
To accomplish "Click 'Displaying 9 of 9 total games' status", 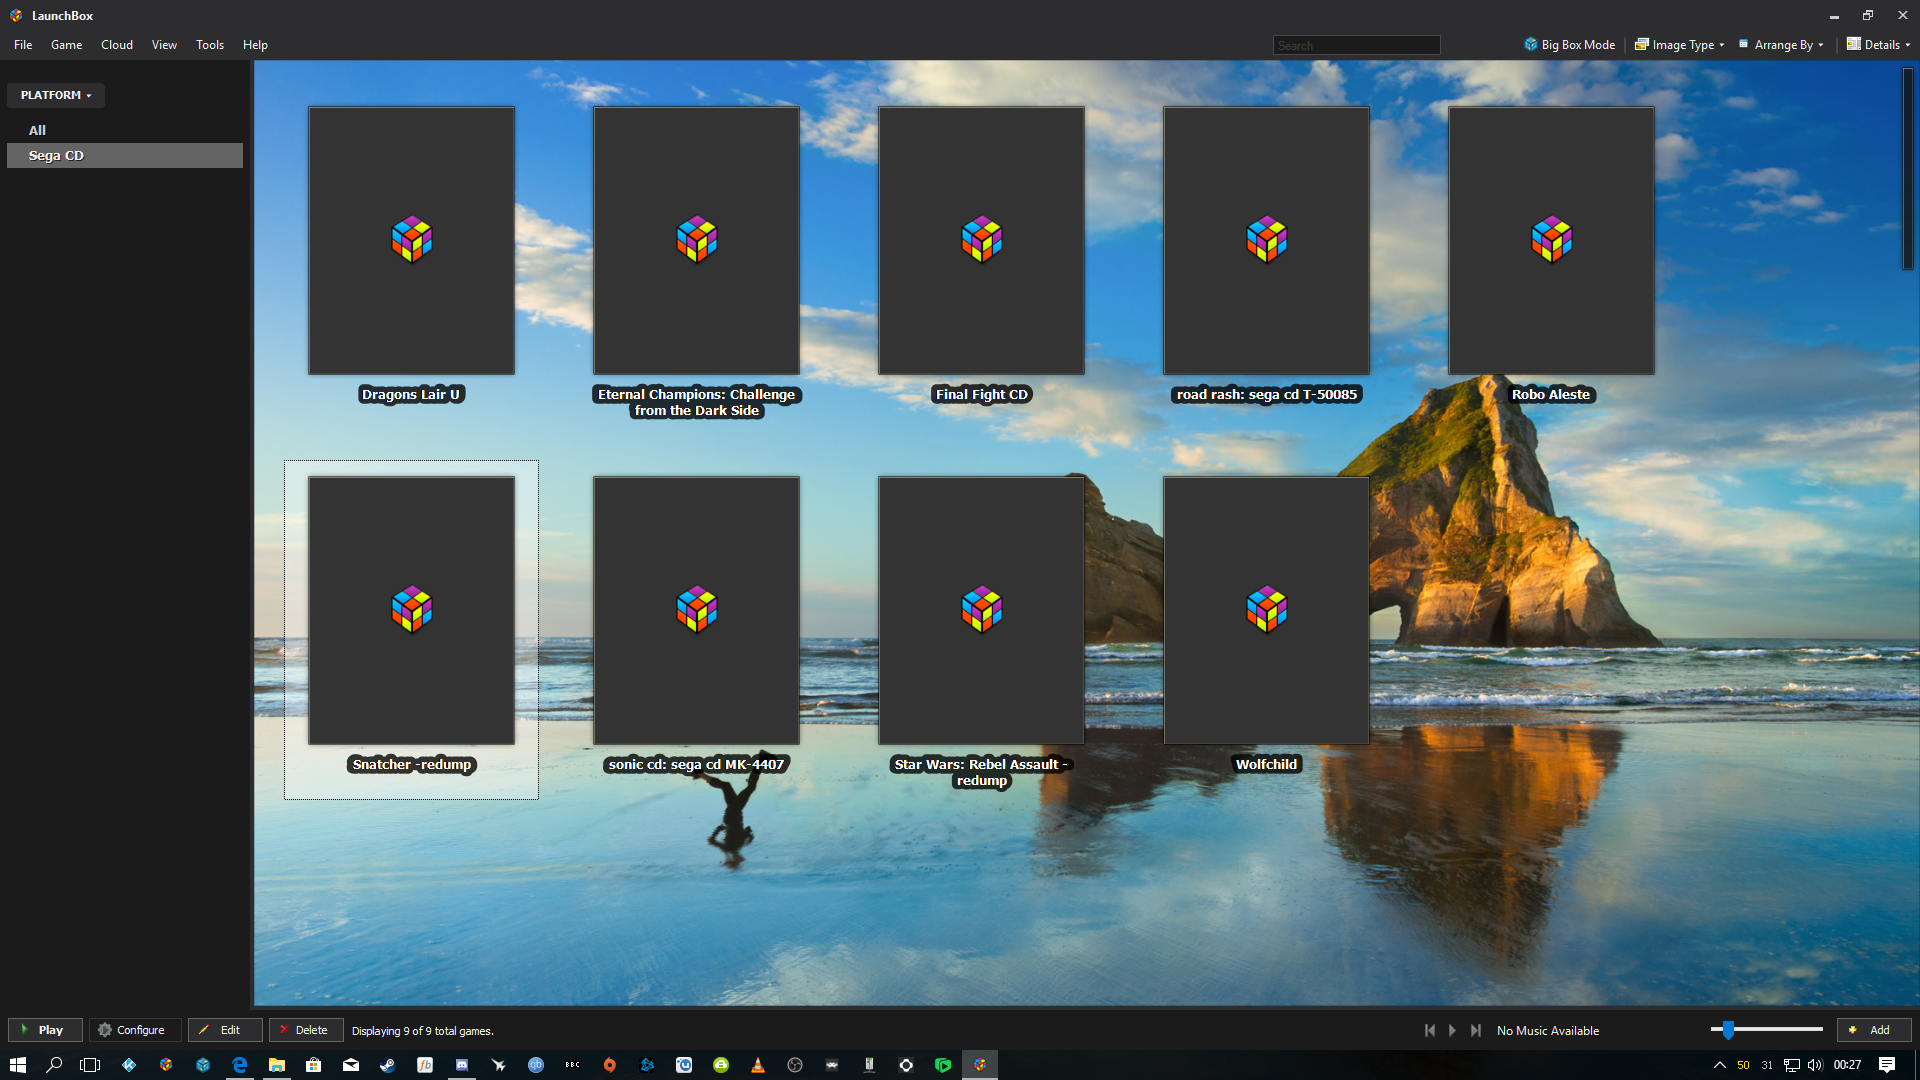I will pos(422,1031).
